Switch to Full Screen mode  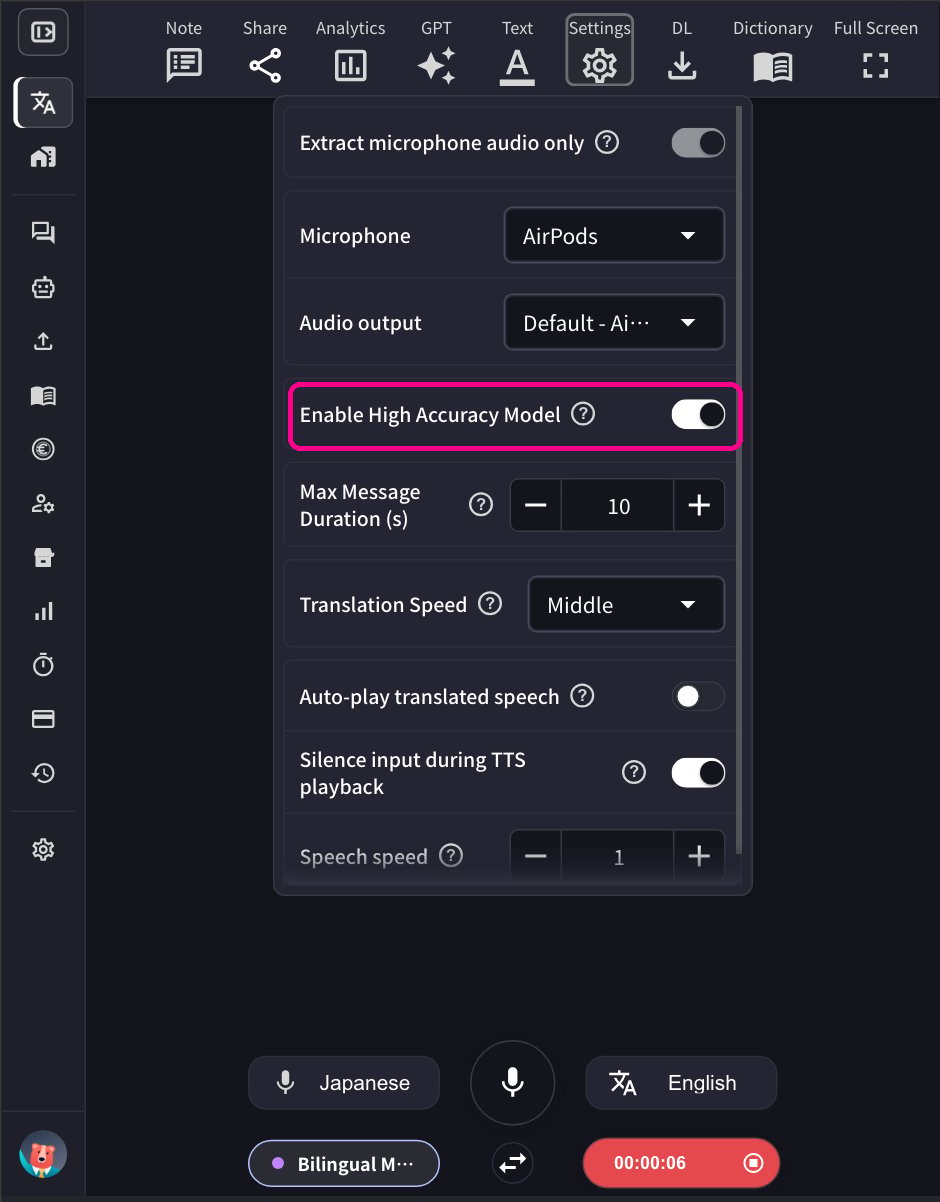tap(876, 53)
